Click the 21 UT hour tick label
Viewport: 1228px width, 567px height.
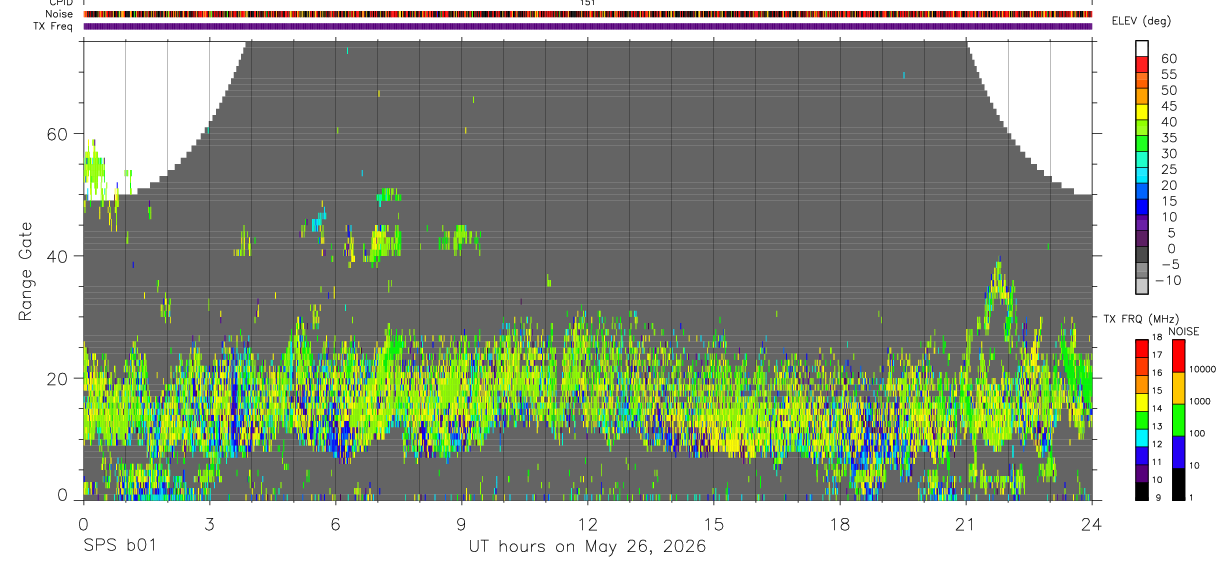point(966,522)
